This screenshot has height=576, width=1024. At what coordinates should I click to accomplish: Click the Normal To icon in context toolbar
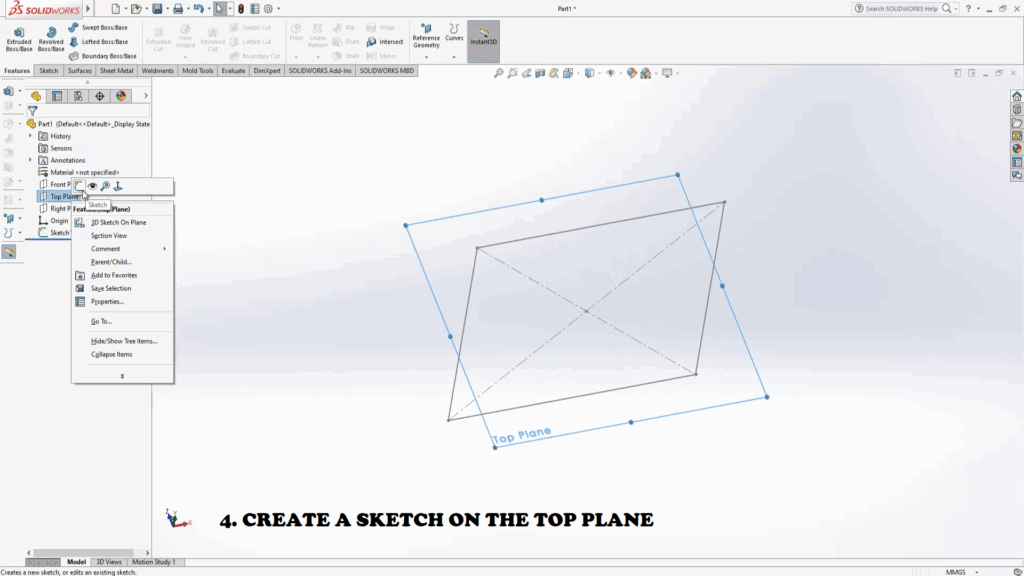(119, 186)
